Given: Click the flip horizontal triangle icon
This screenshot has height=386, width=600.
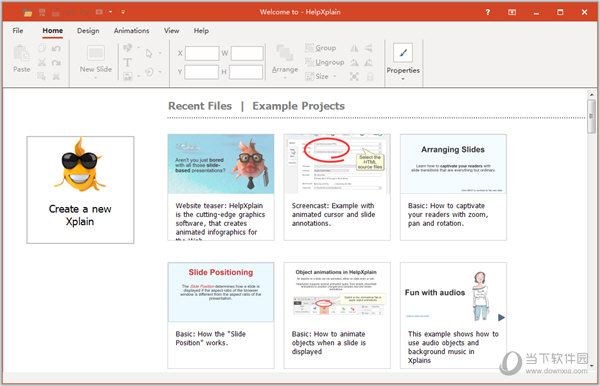Looking at the screenshot, I should (354, 48).
